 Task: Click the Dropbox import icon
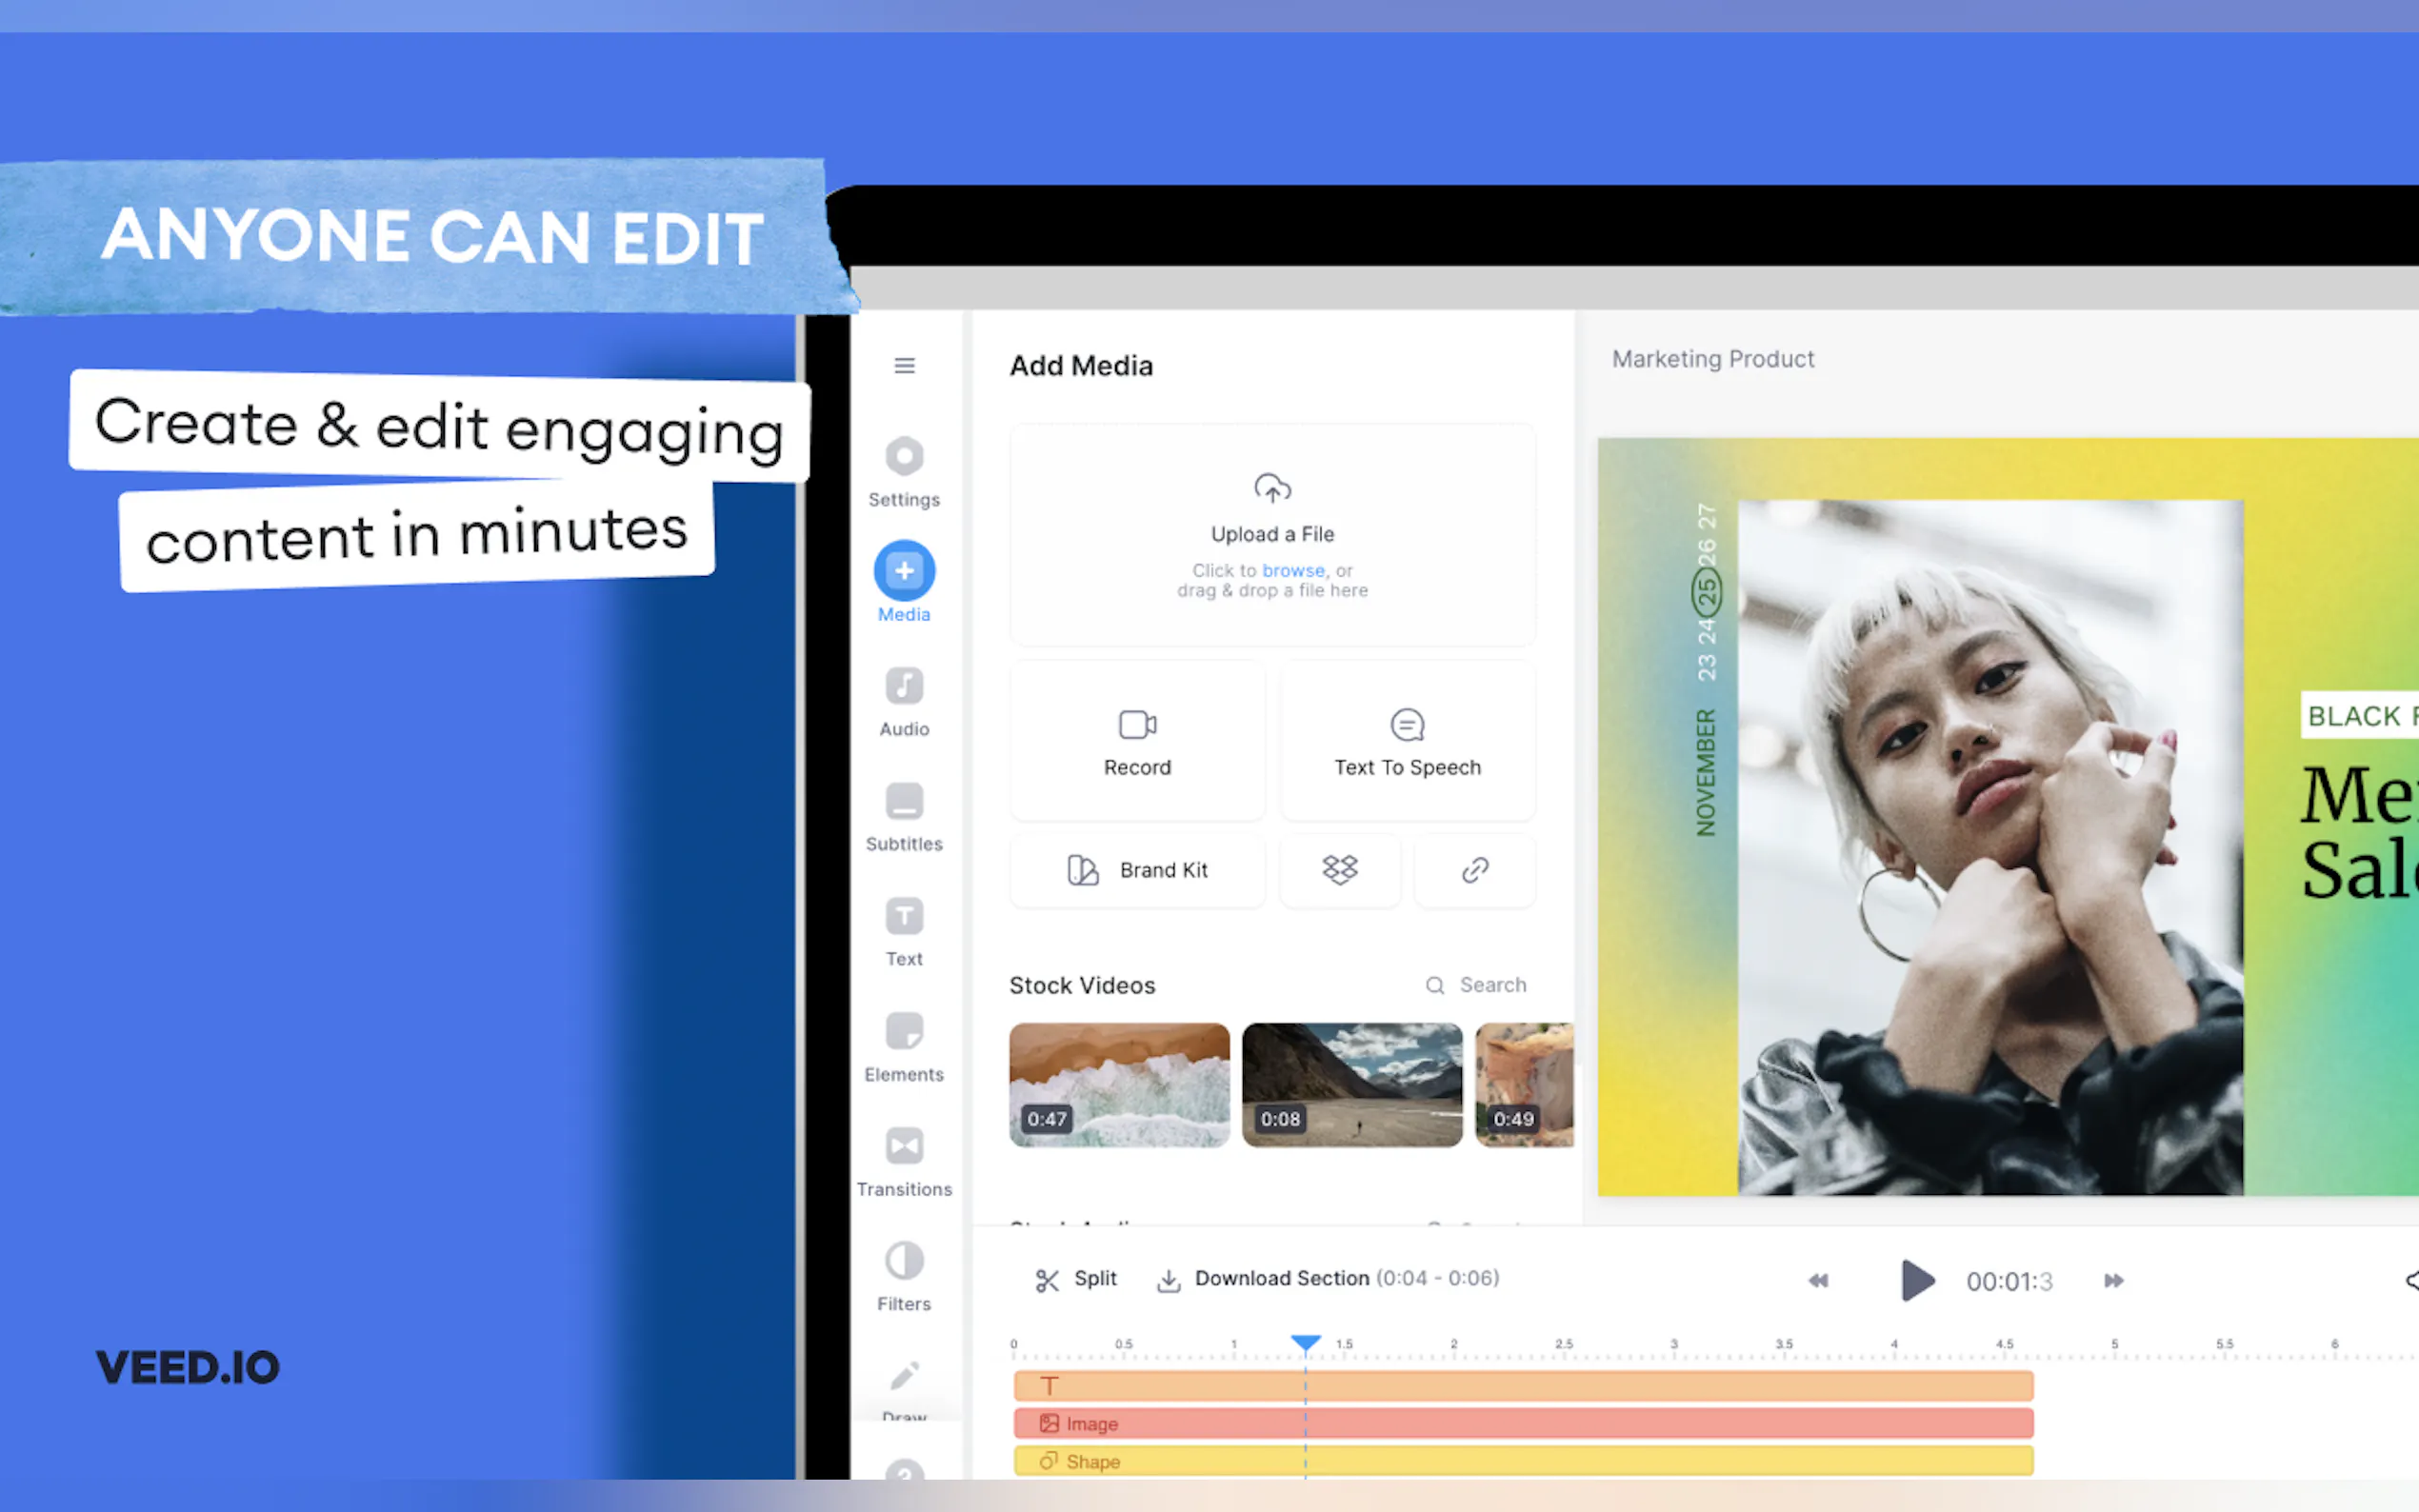click(x=1340, y=870)
